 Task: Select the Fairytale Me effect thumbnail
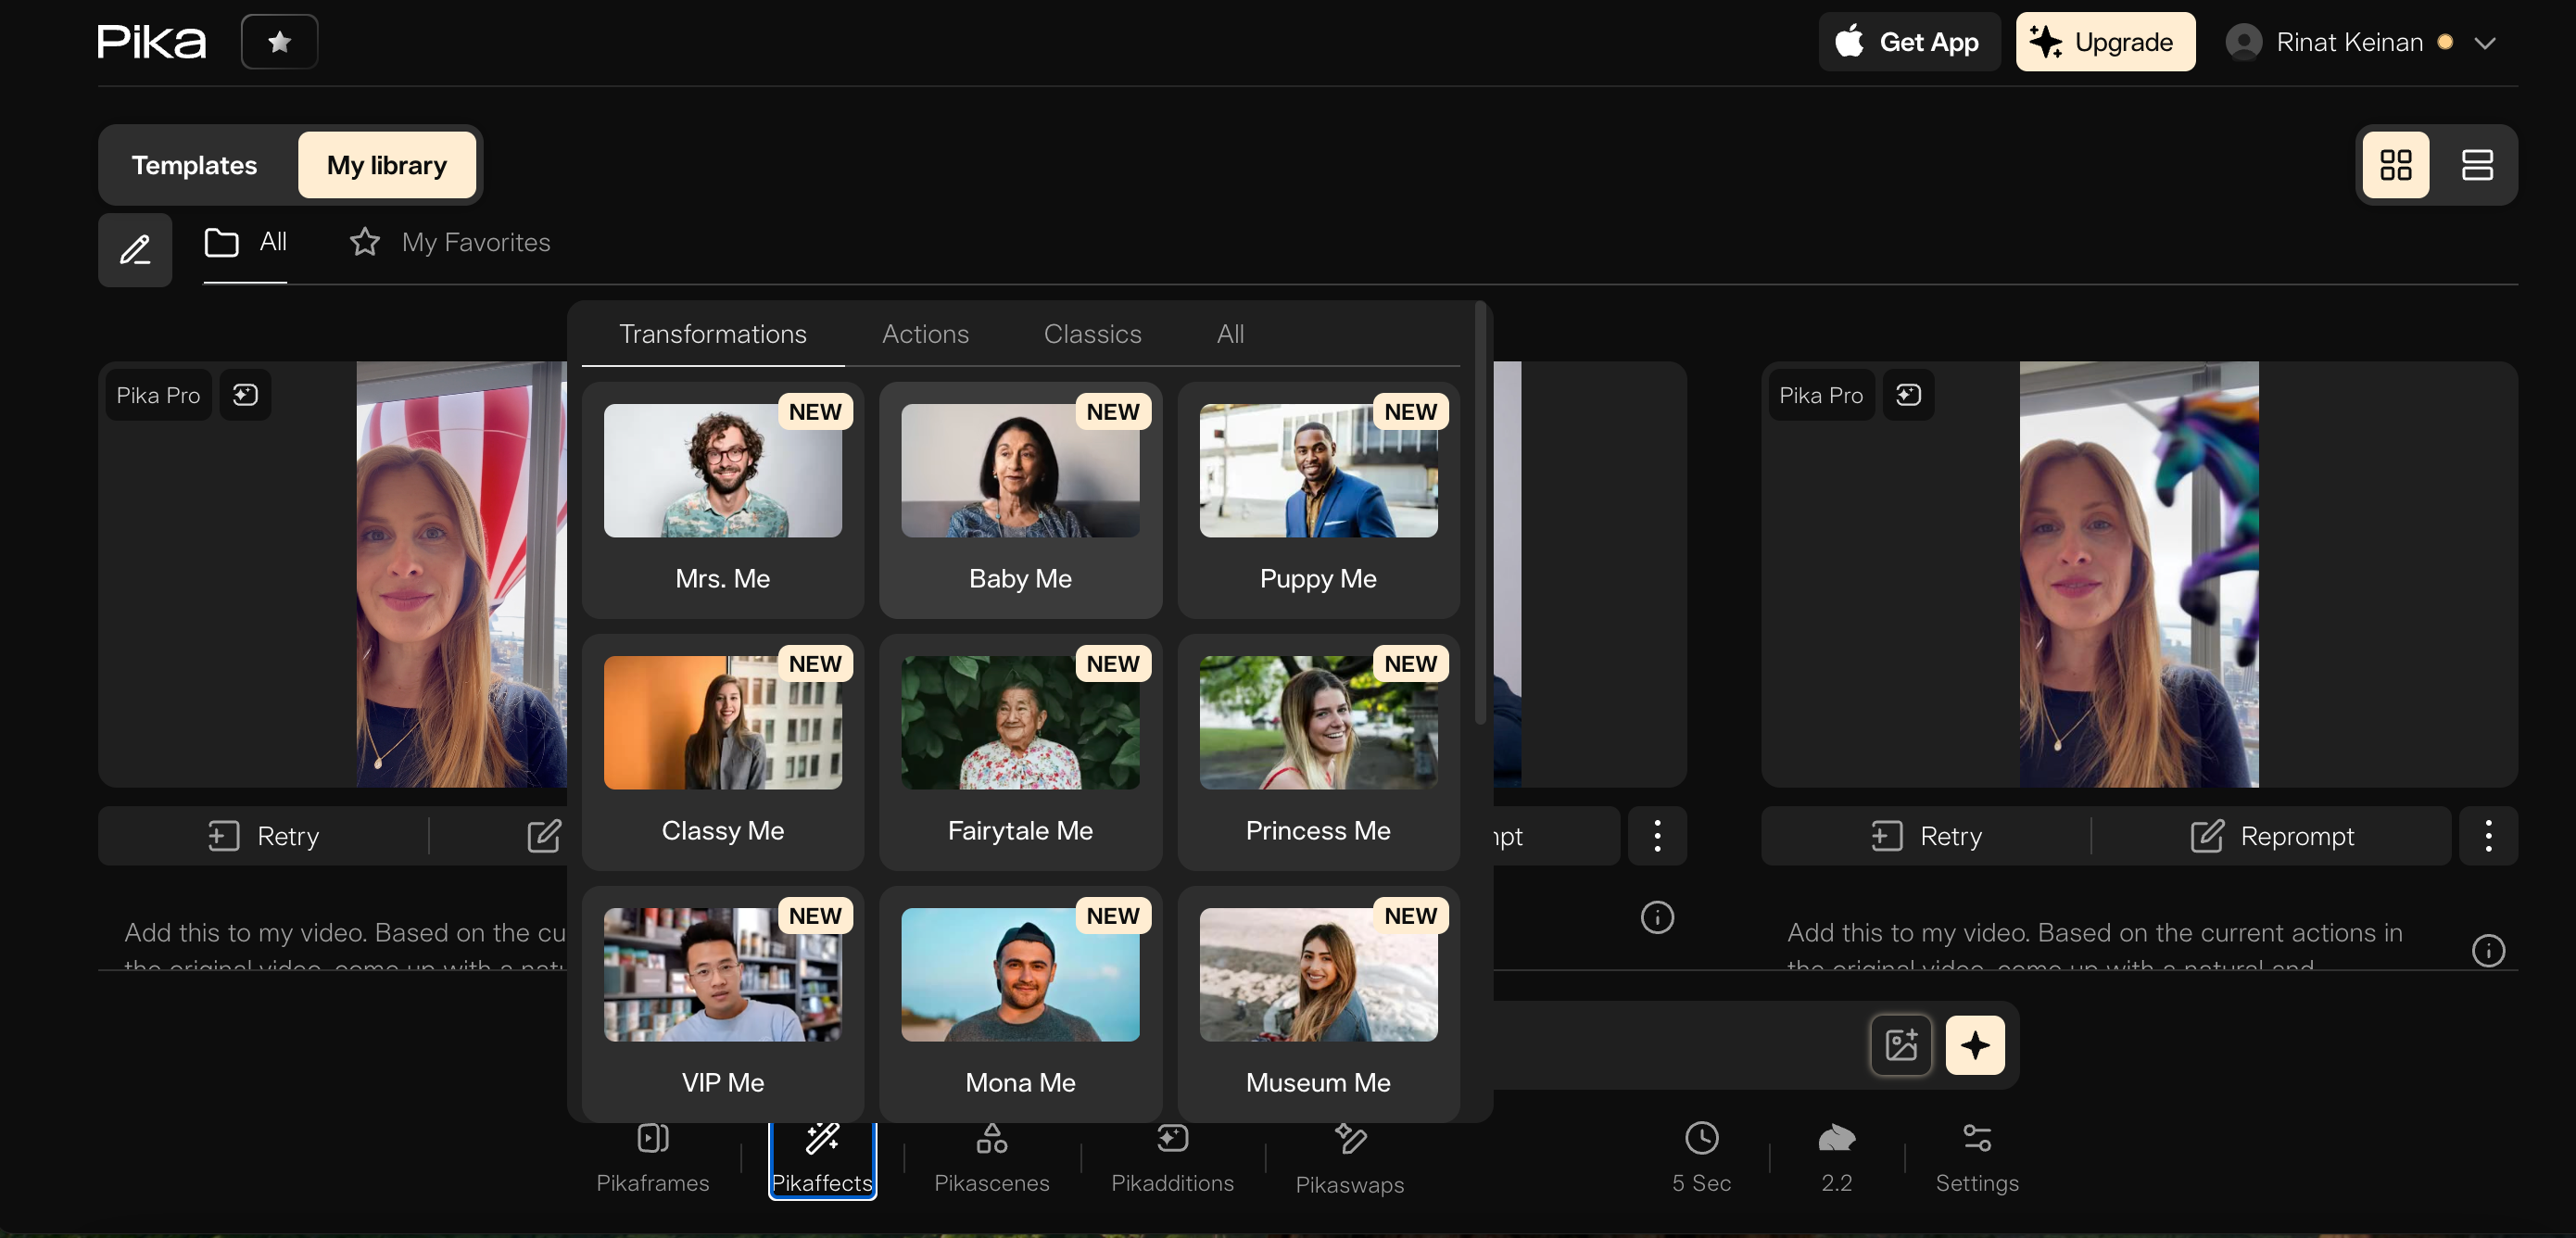1020,722
